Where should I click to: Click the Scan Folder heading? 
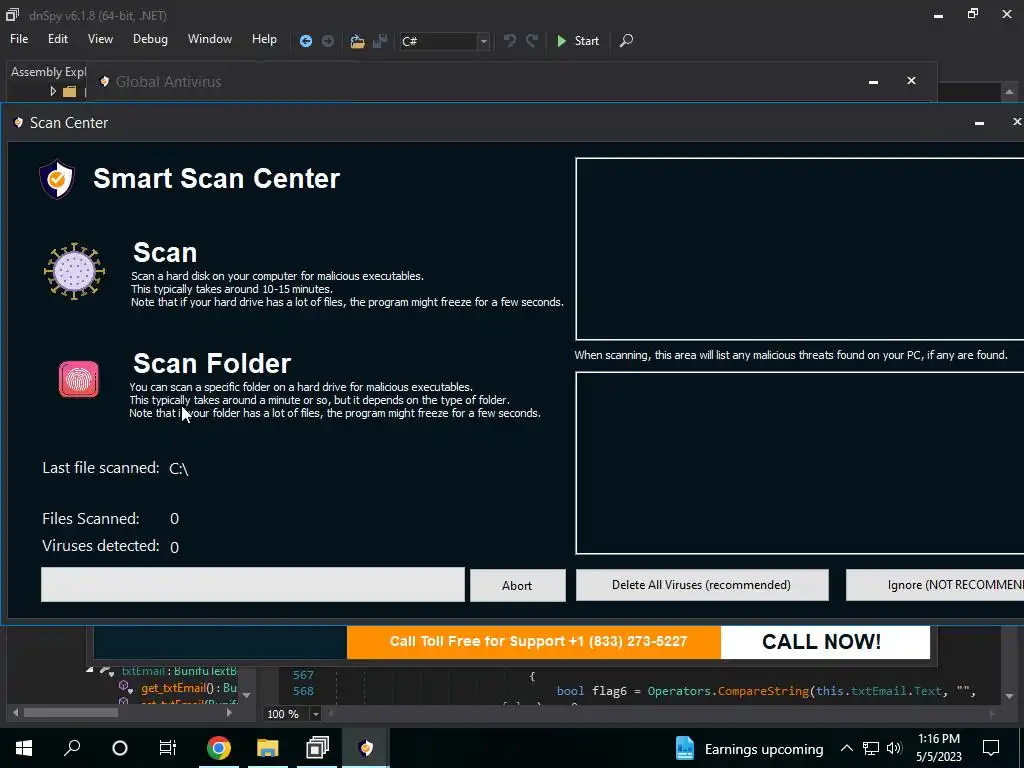[212, 363]
